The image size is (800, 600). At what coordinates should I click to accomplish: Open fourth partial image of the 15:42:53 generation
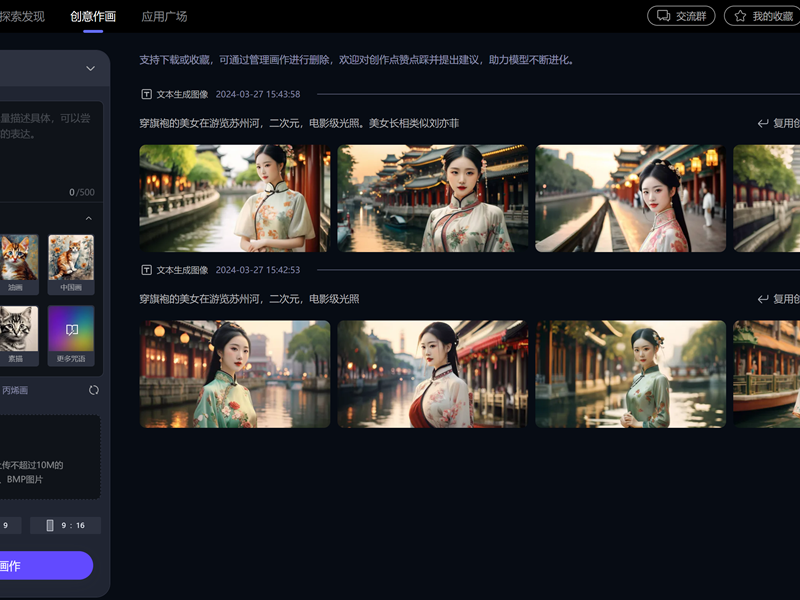767,374
